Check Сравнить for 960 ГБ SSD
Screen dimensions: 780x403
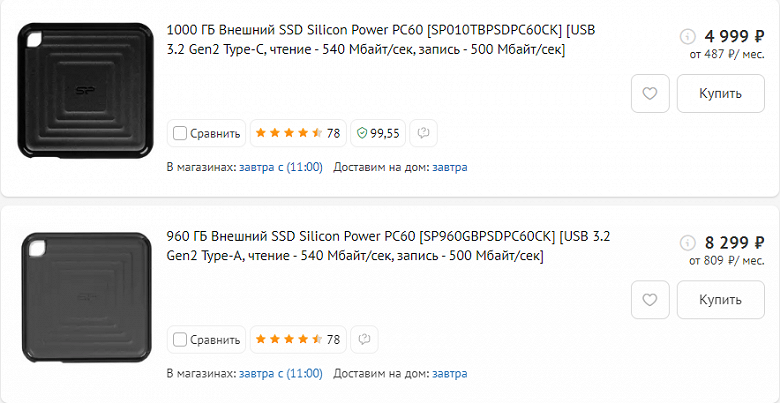(x=180, y=340)
